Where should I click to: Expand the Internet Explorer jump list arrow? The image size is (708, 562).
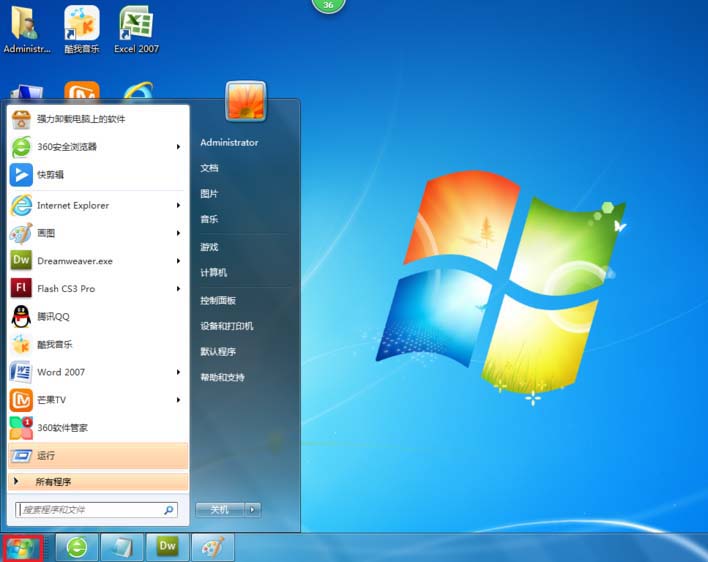[x=179, y=205]
